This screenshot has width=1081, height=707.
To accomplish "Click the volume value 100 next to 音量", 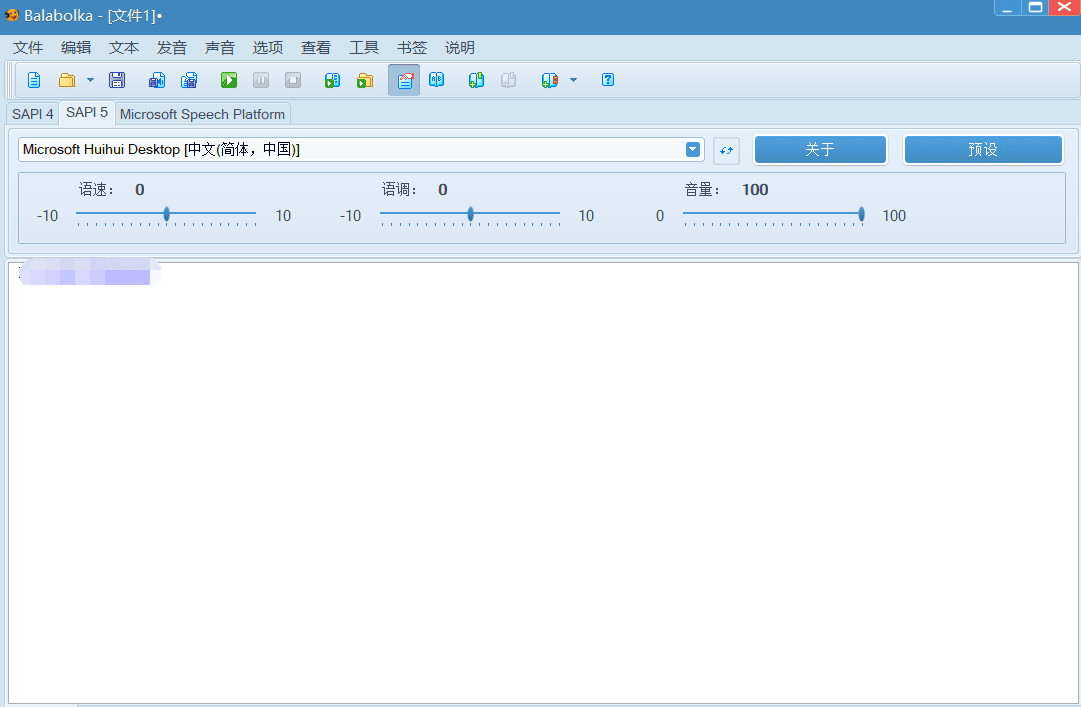I will (755, 189).
